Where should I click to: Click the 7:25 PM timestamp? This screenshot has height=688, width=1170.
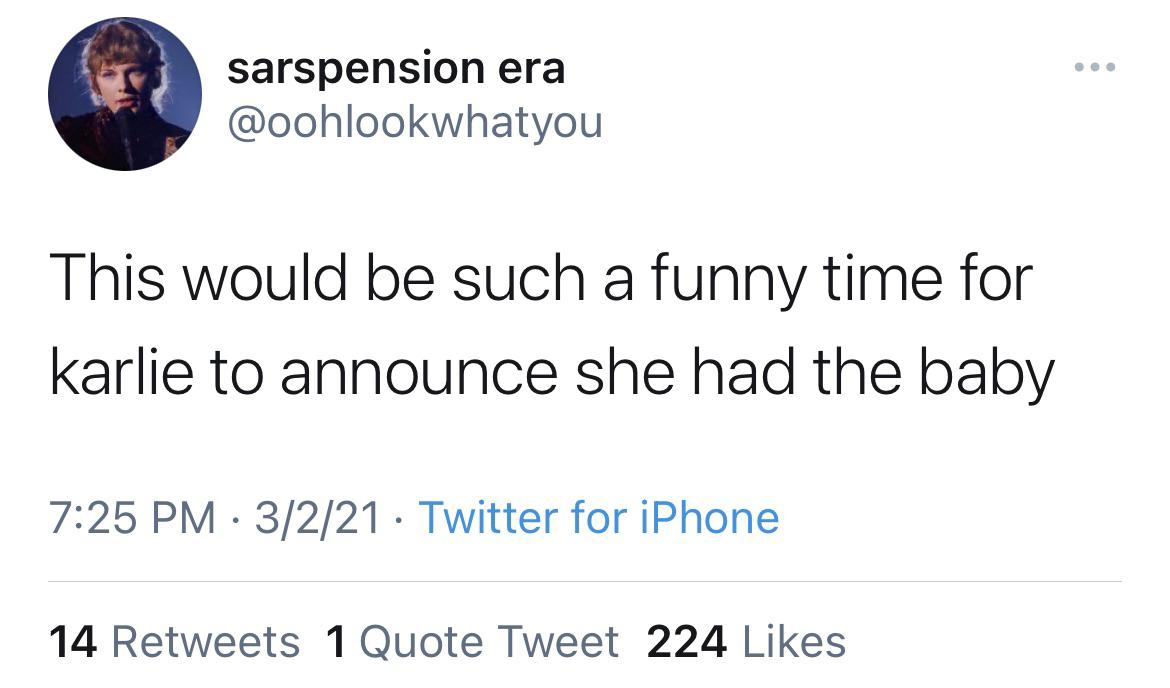pos(132,518)
